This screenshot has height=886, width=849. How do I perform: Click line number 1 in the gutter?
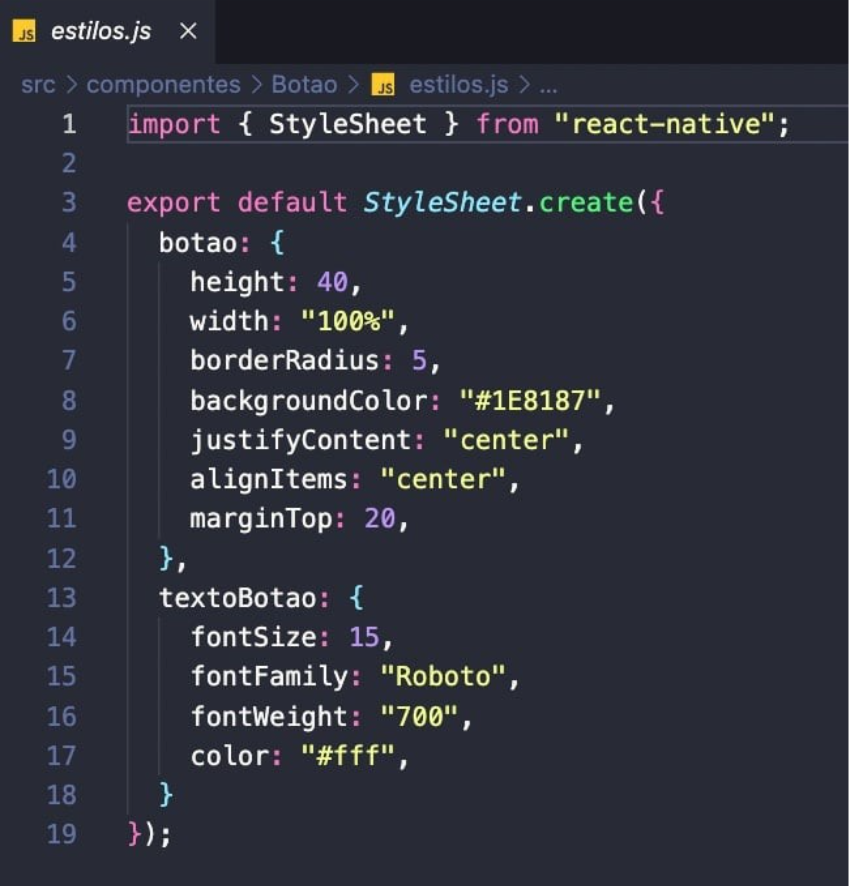pyautogui.click(x=68, y=125)
